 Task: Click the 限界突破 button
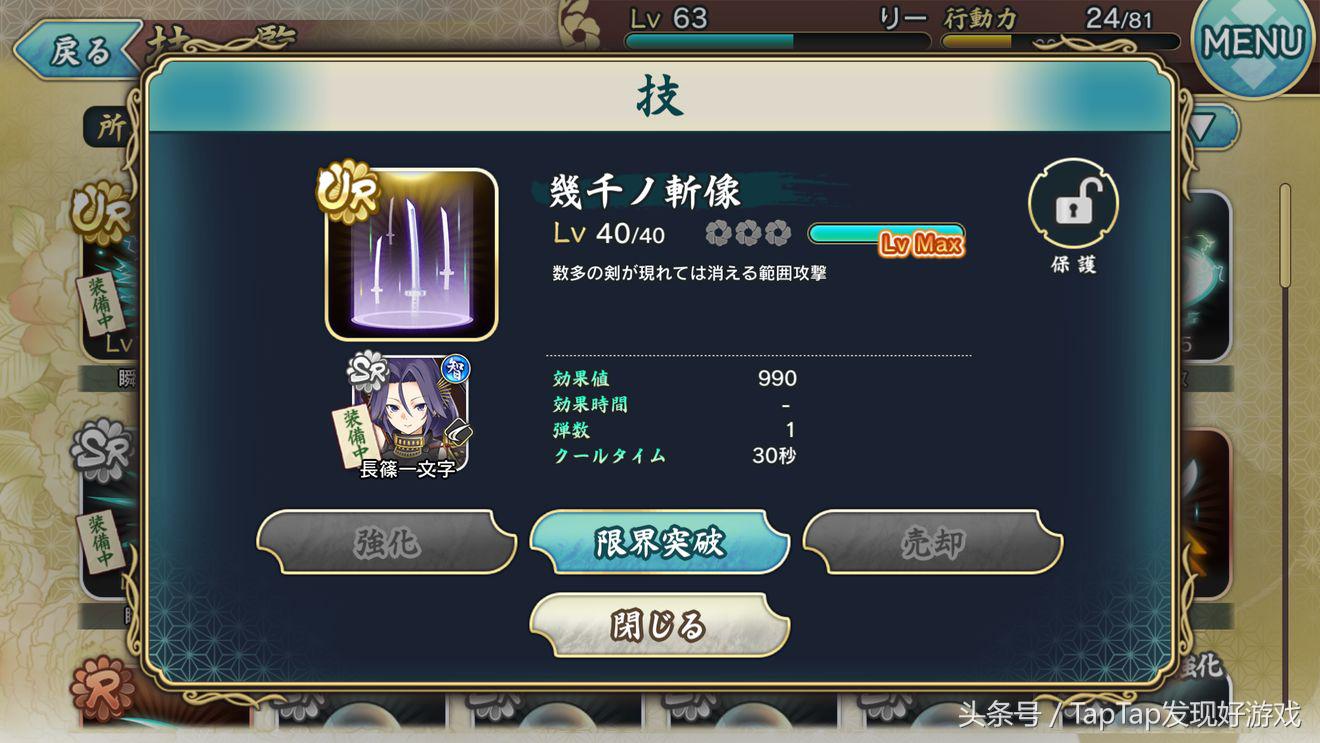(660, 543)
